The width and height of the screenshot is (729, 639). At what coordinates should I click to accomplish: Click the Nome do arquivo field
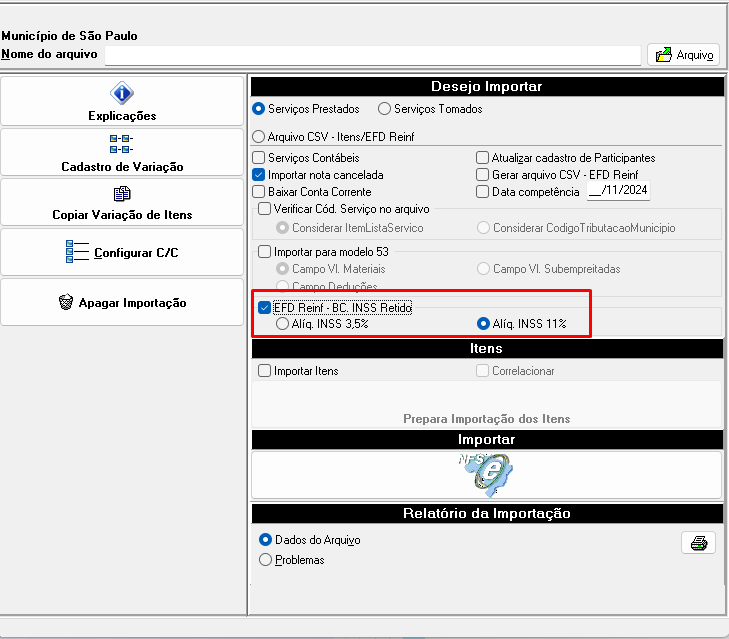point(373,55)
